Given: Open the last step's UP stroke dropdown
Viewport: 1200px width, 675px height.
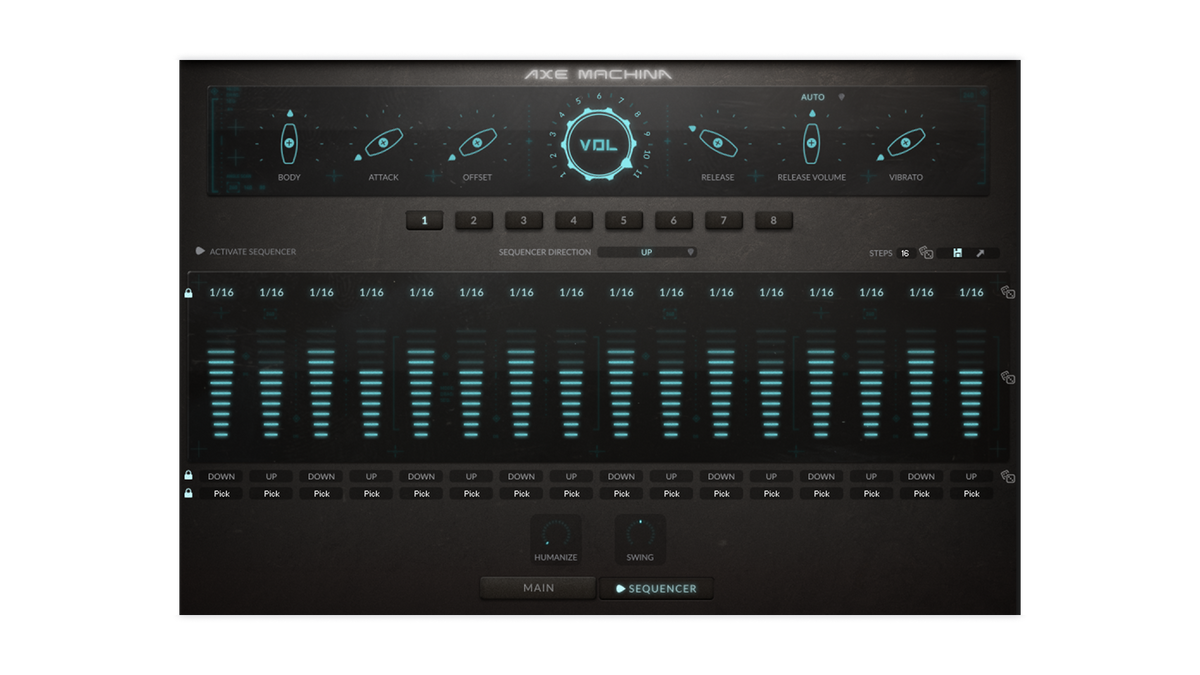Looking at the screenshot, I should (x=971, y=477).
